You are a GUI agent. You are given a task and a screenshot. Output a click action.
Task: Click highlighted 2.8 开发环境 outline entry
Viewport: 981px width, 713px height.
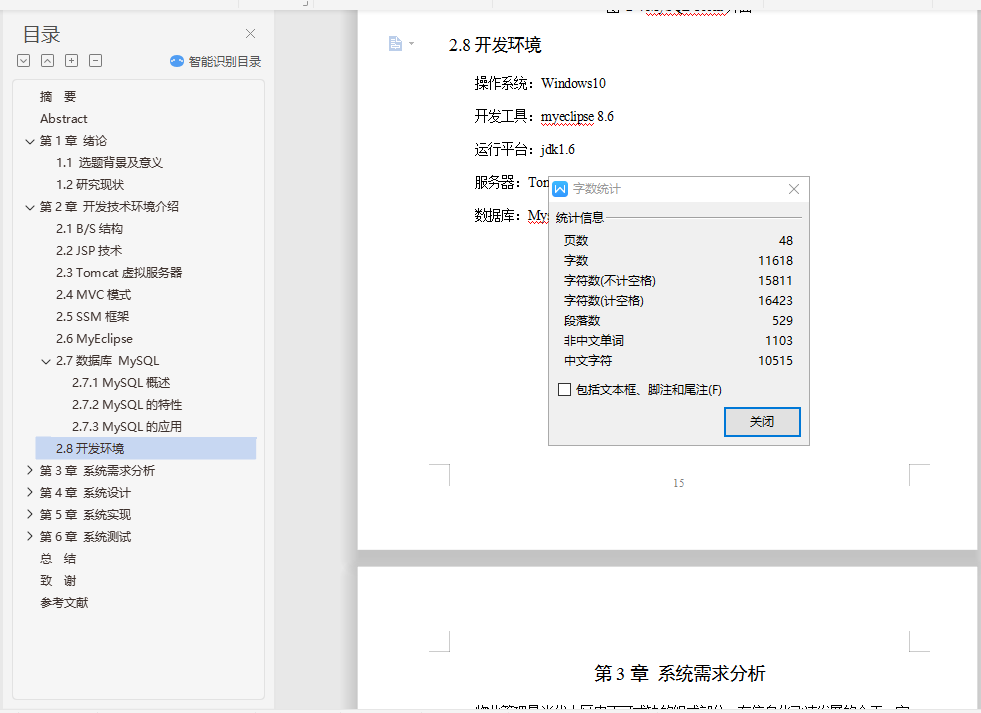tap(146, 448)
